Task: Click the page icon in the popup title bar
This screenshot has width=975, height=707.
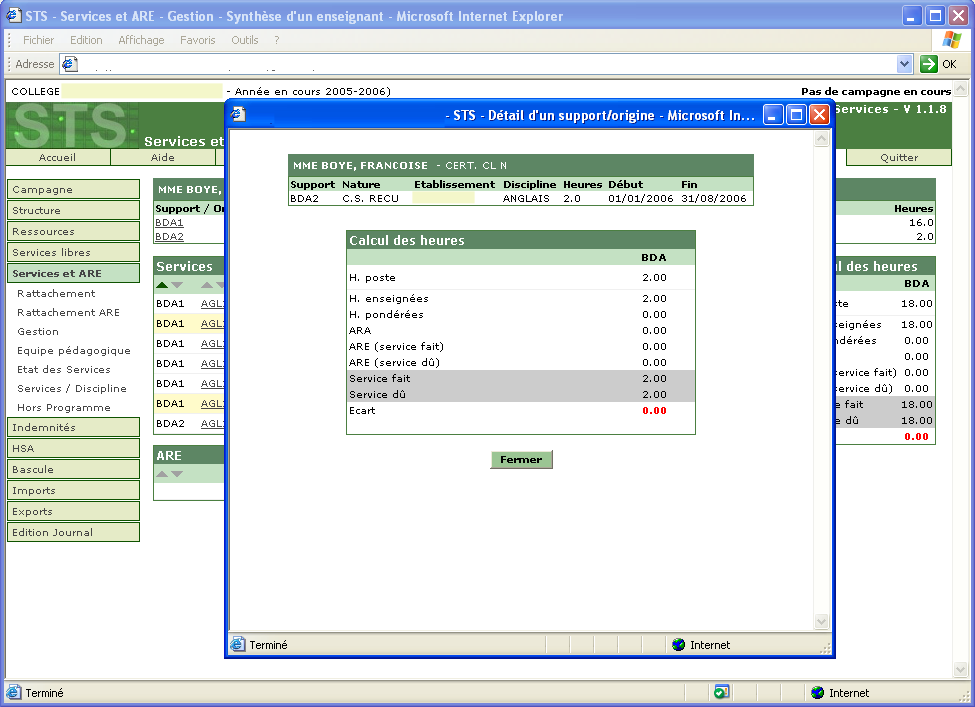Action: click(x=238, y=114)
